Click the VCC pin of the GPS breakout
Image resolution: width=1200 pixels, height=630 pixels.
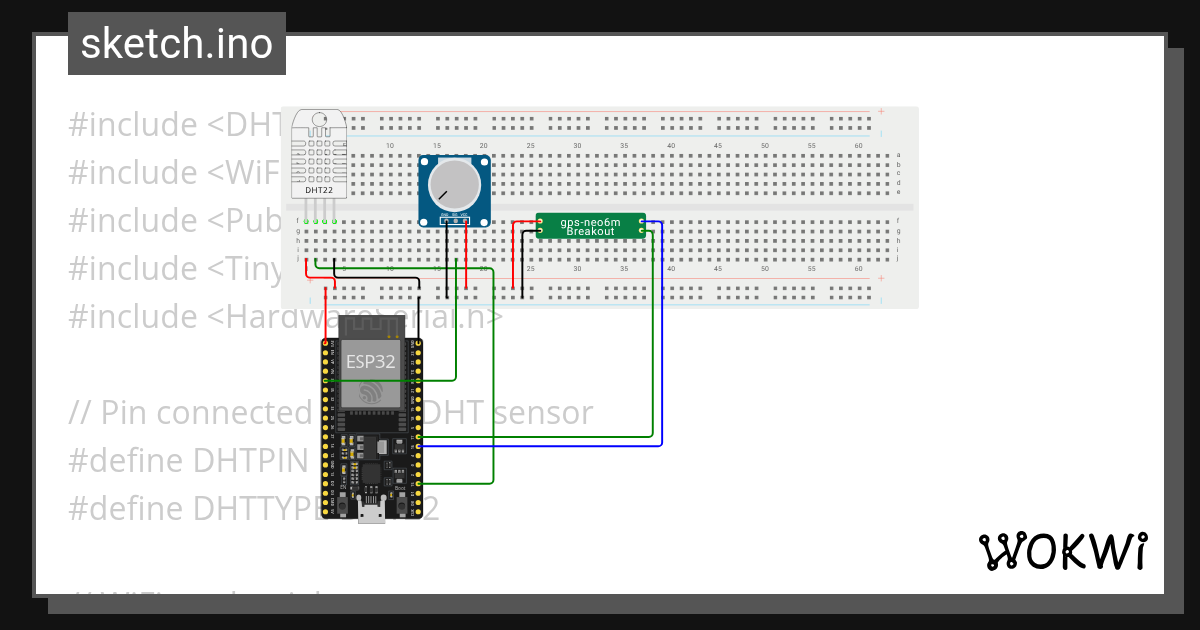coord(541,220)
